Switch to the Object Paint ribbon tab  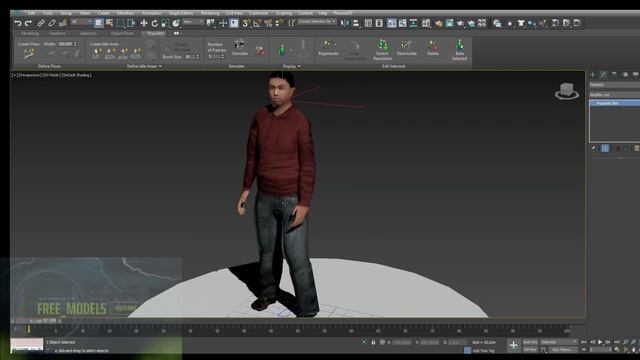pos(122,33)
